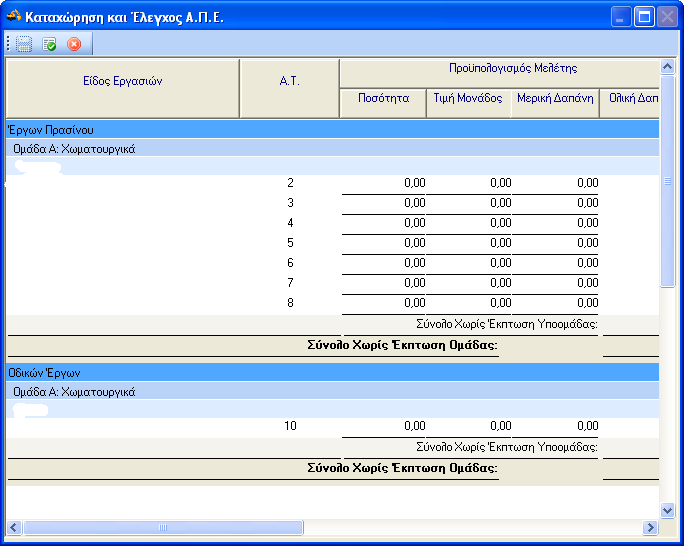Click the Μερική Δαπάνη cell in row 10

point(555,426)
